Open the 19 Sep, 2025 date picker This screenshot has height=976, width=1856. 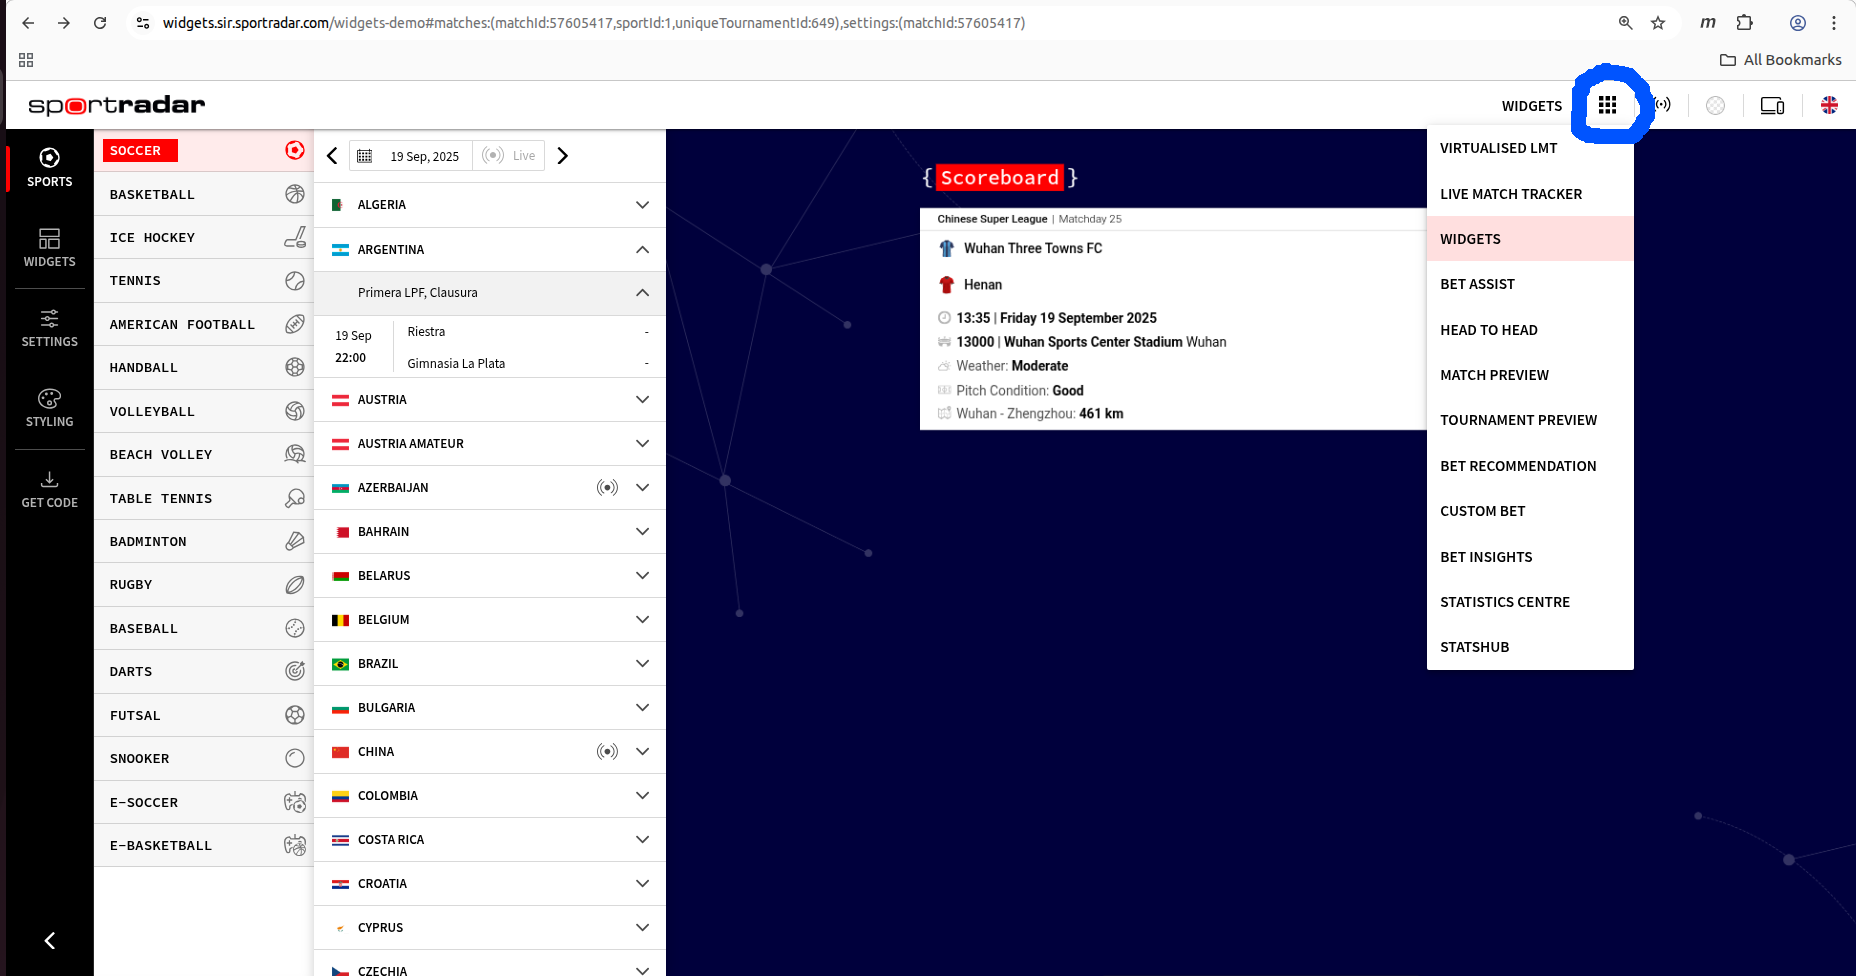(411, 156)
